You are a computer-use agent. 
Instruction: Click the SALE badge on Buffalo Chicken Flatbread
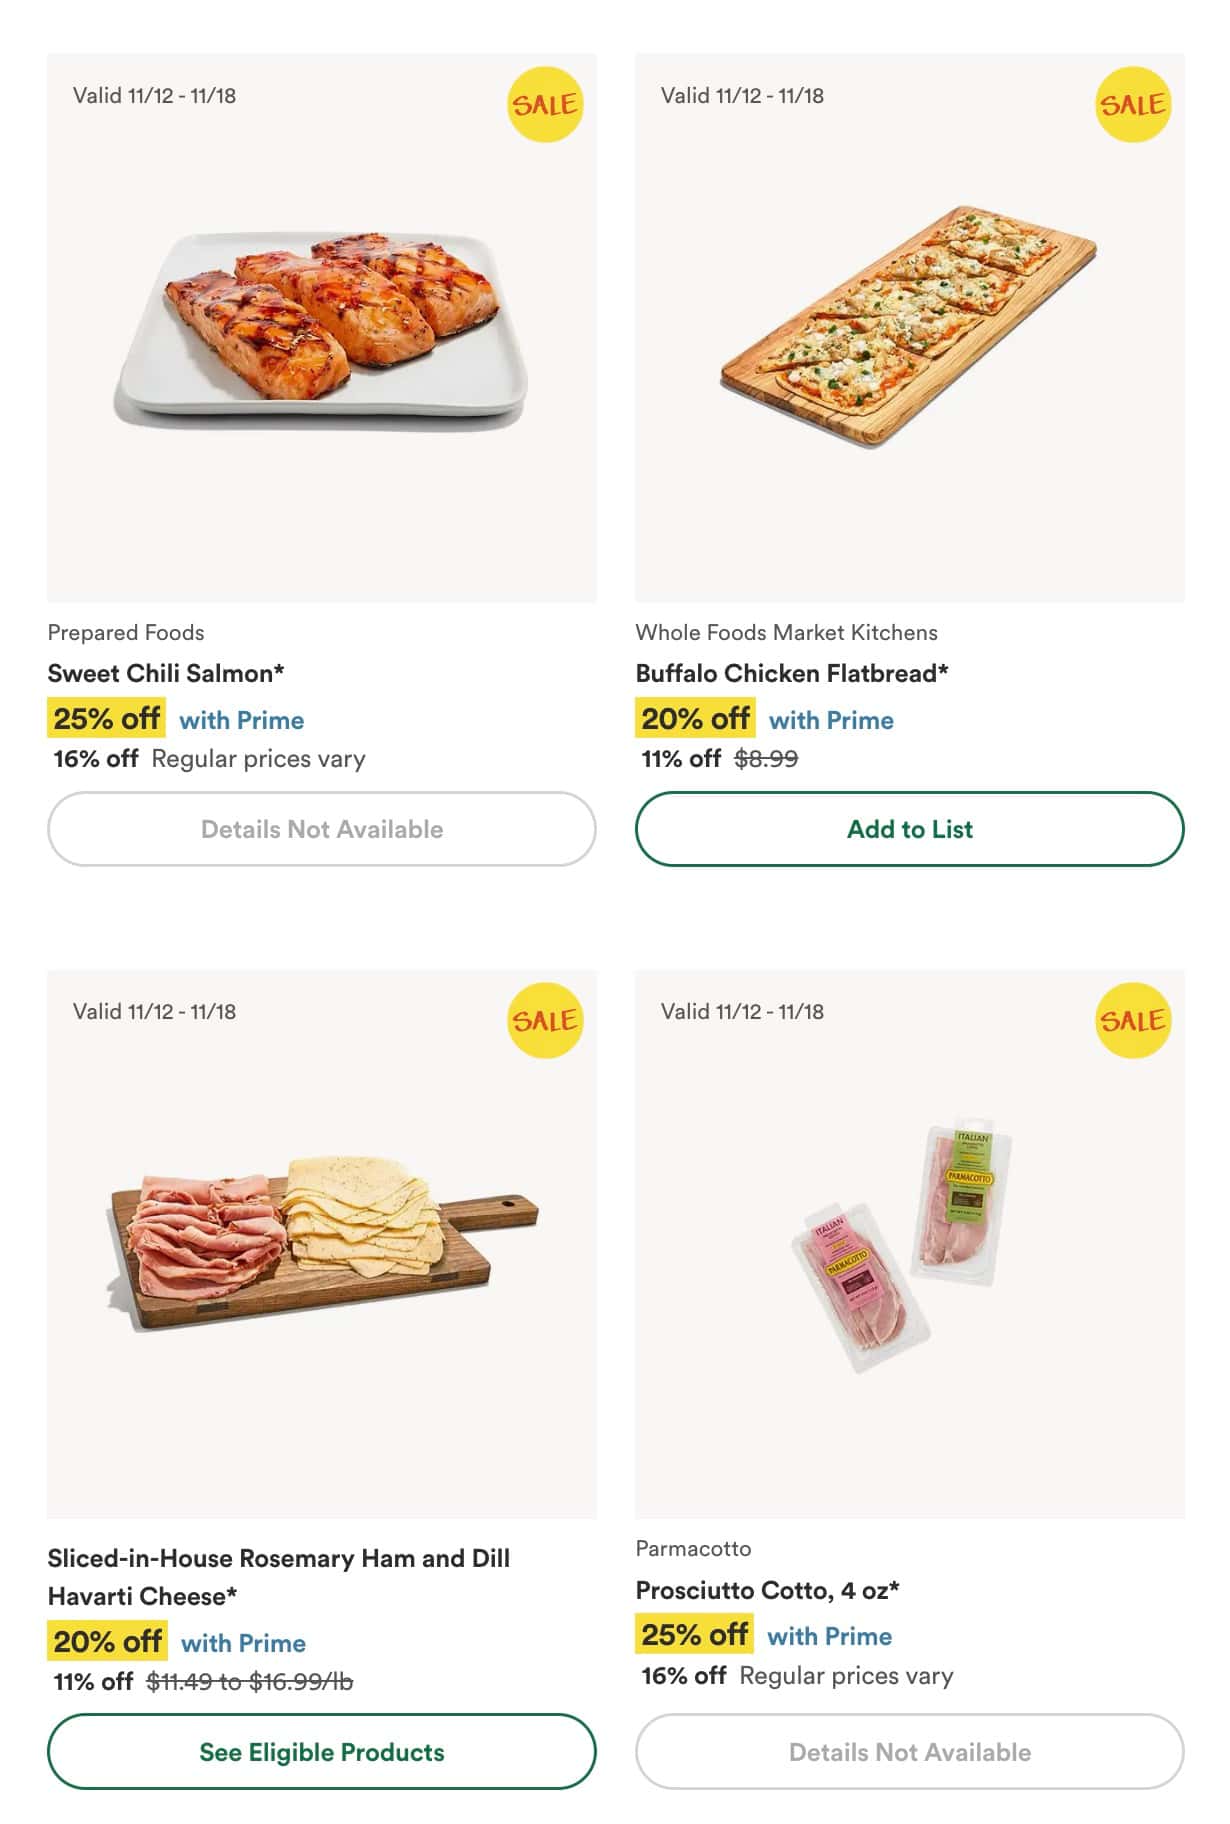click(1132, 104)
